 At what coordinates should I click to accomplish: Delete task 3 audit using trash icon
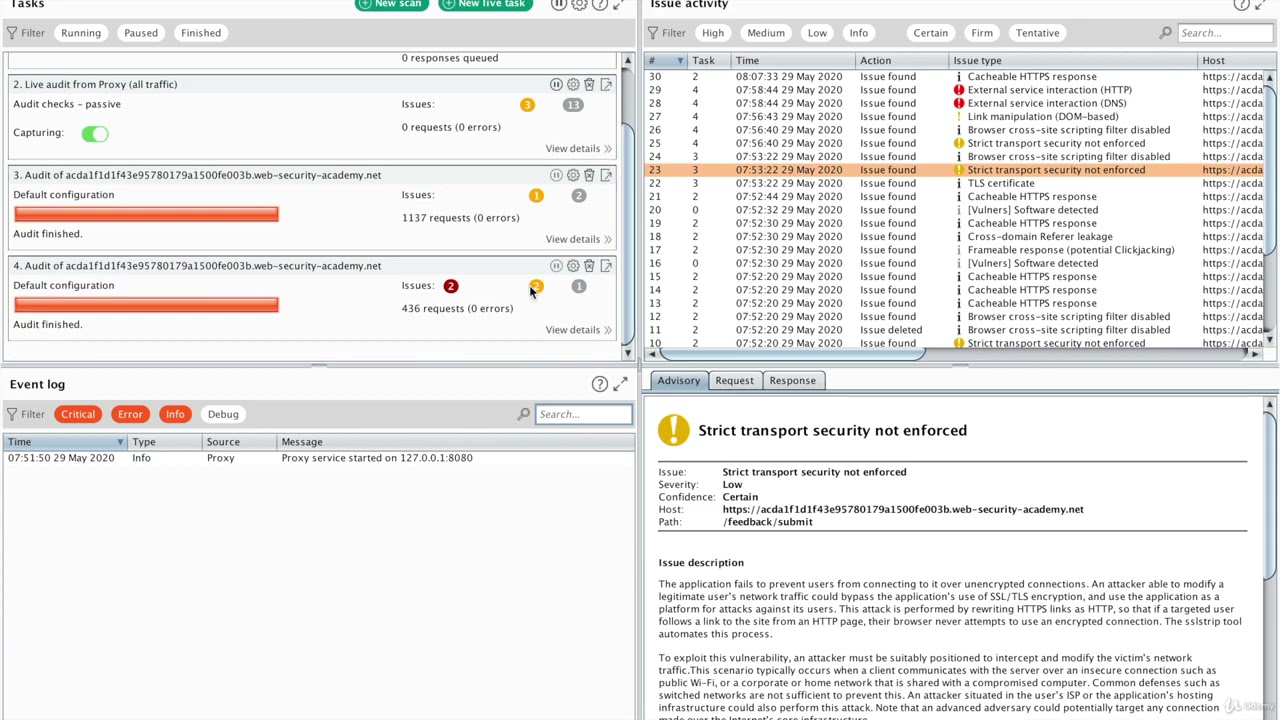[x=589, y=175]
